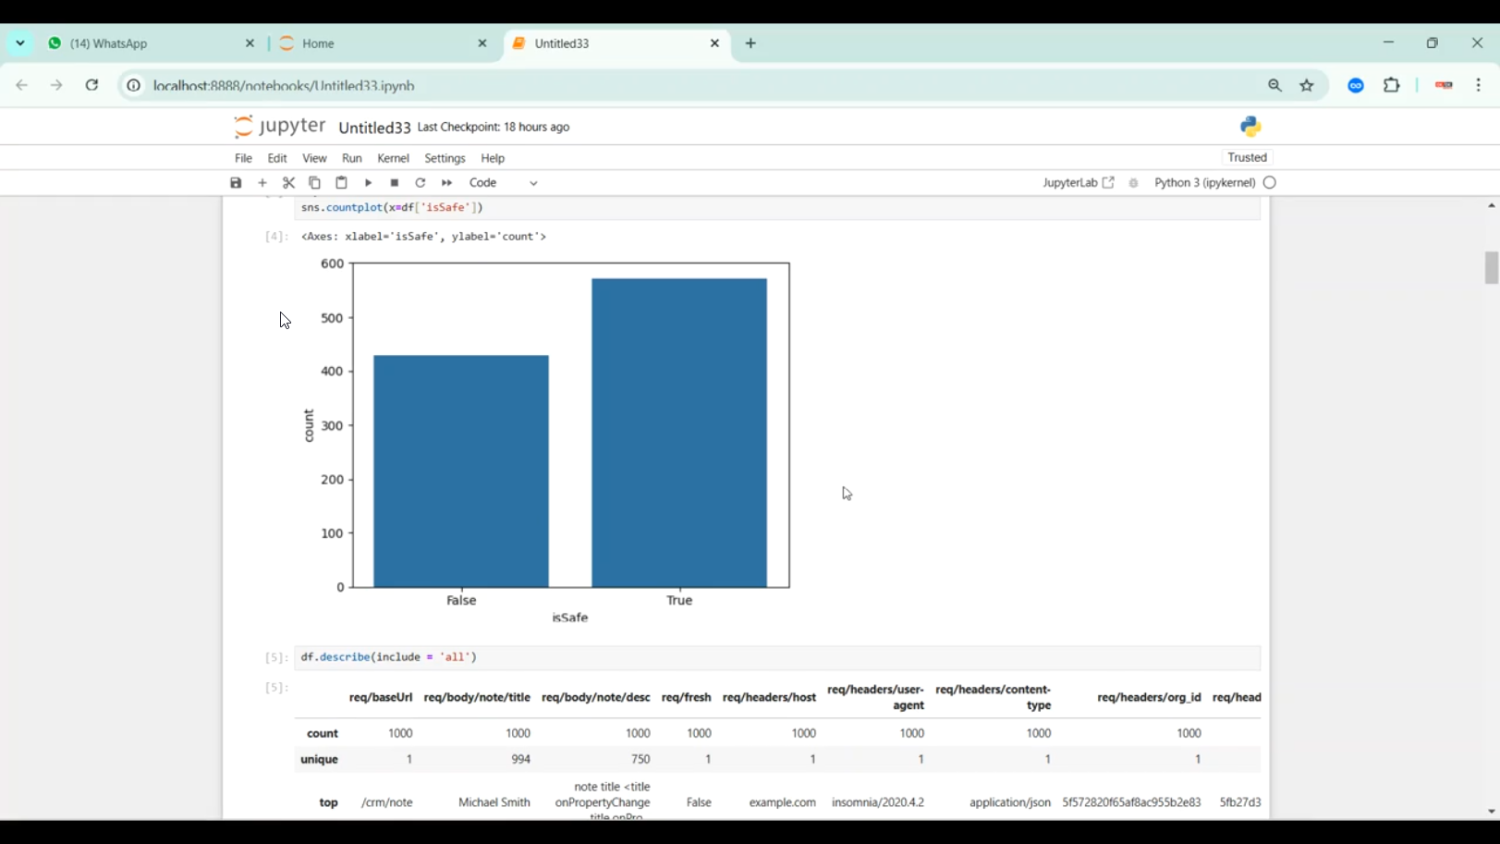This screenshot has height=844, width=1500.
Task: Copy the selected cell from the toolbar
Action: [x=315, y=183]
